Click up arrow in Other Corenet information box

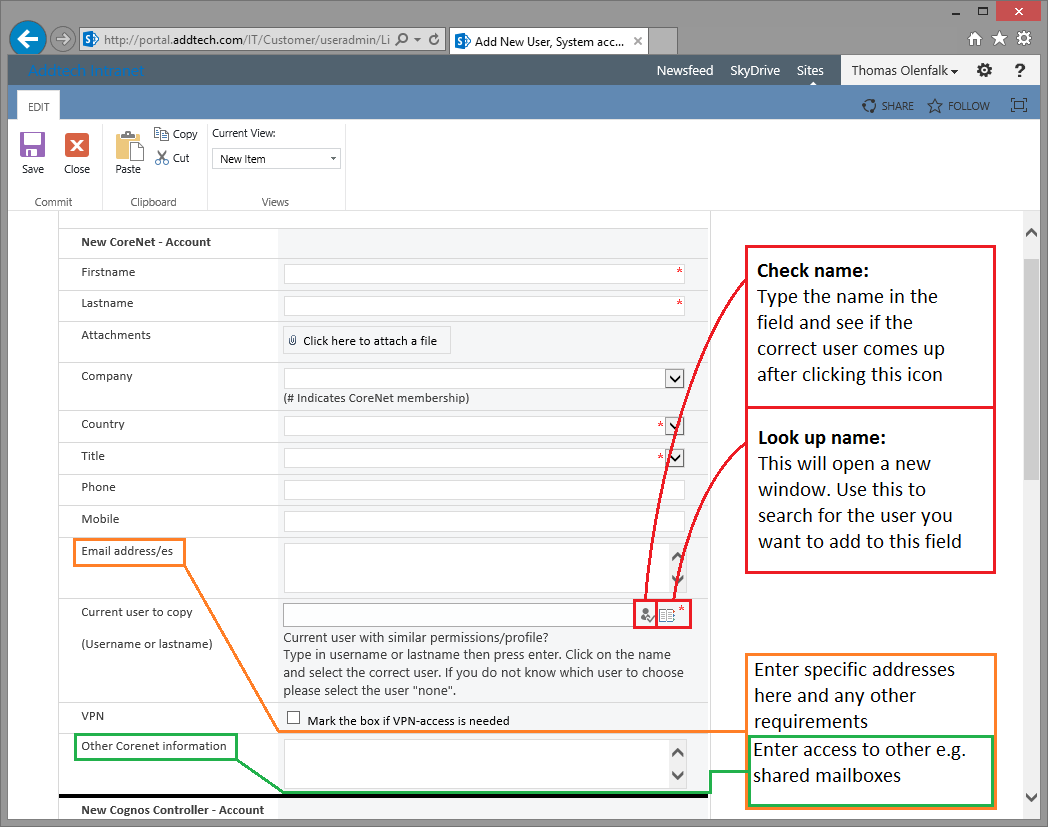tap(678, 752)
